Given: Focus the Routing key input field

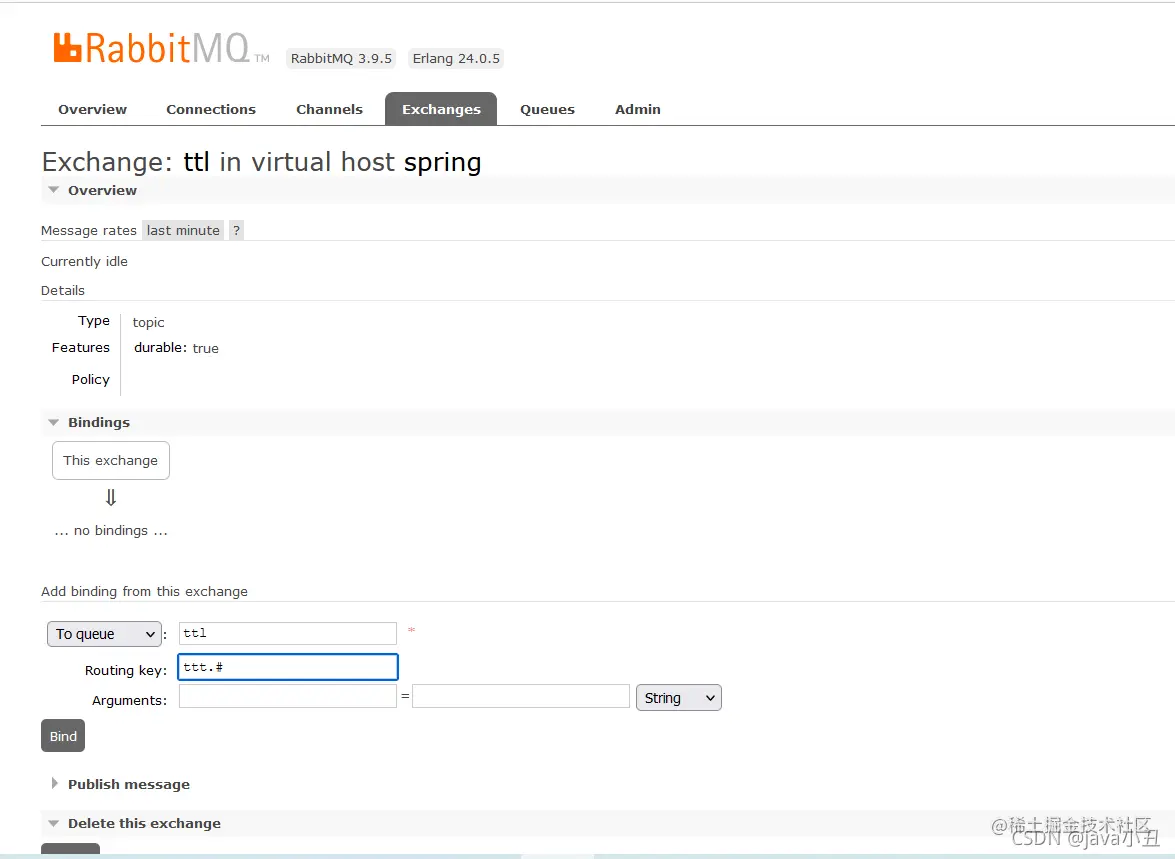Looking at the screenshot, I should coord(288,667).
